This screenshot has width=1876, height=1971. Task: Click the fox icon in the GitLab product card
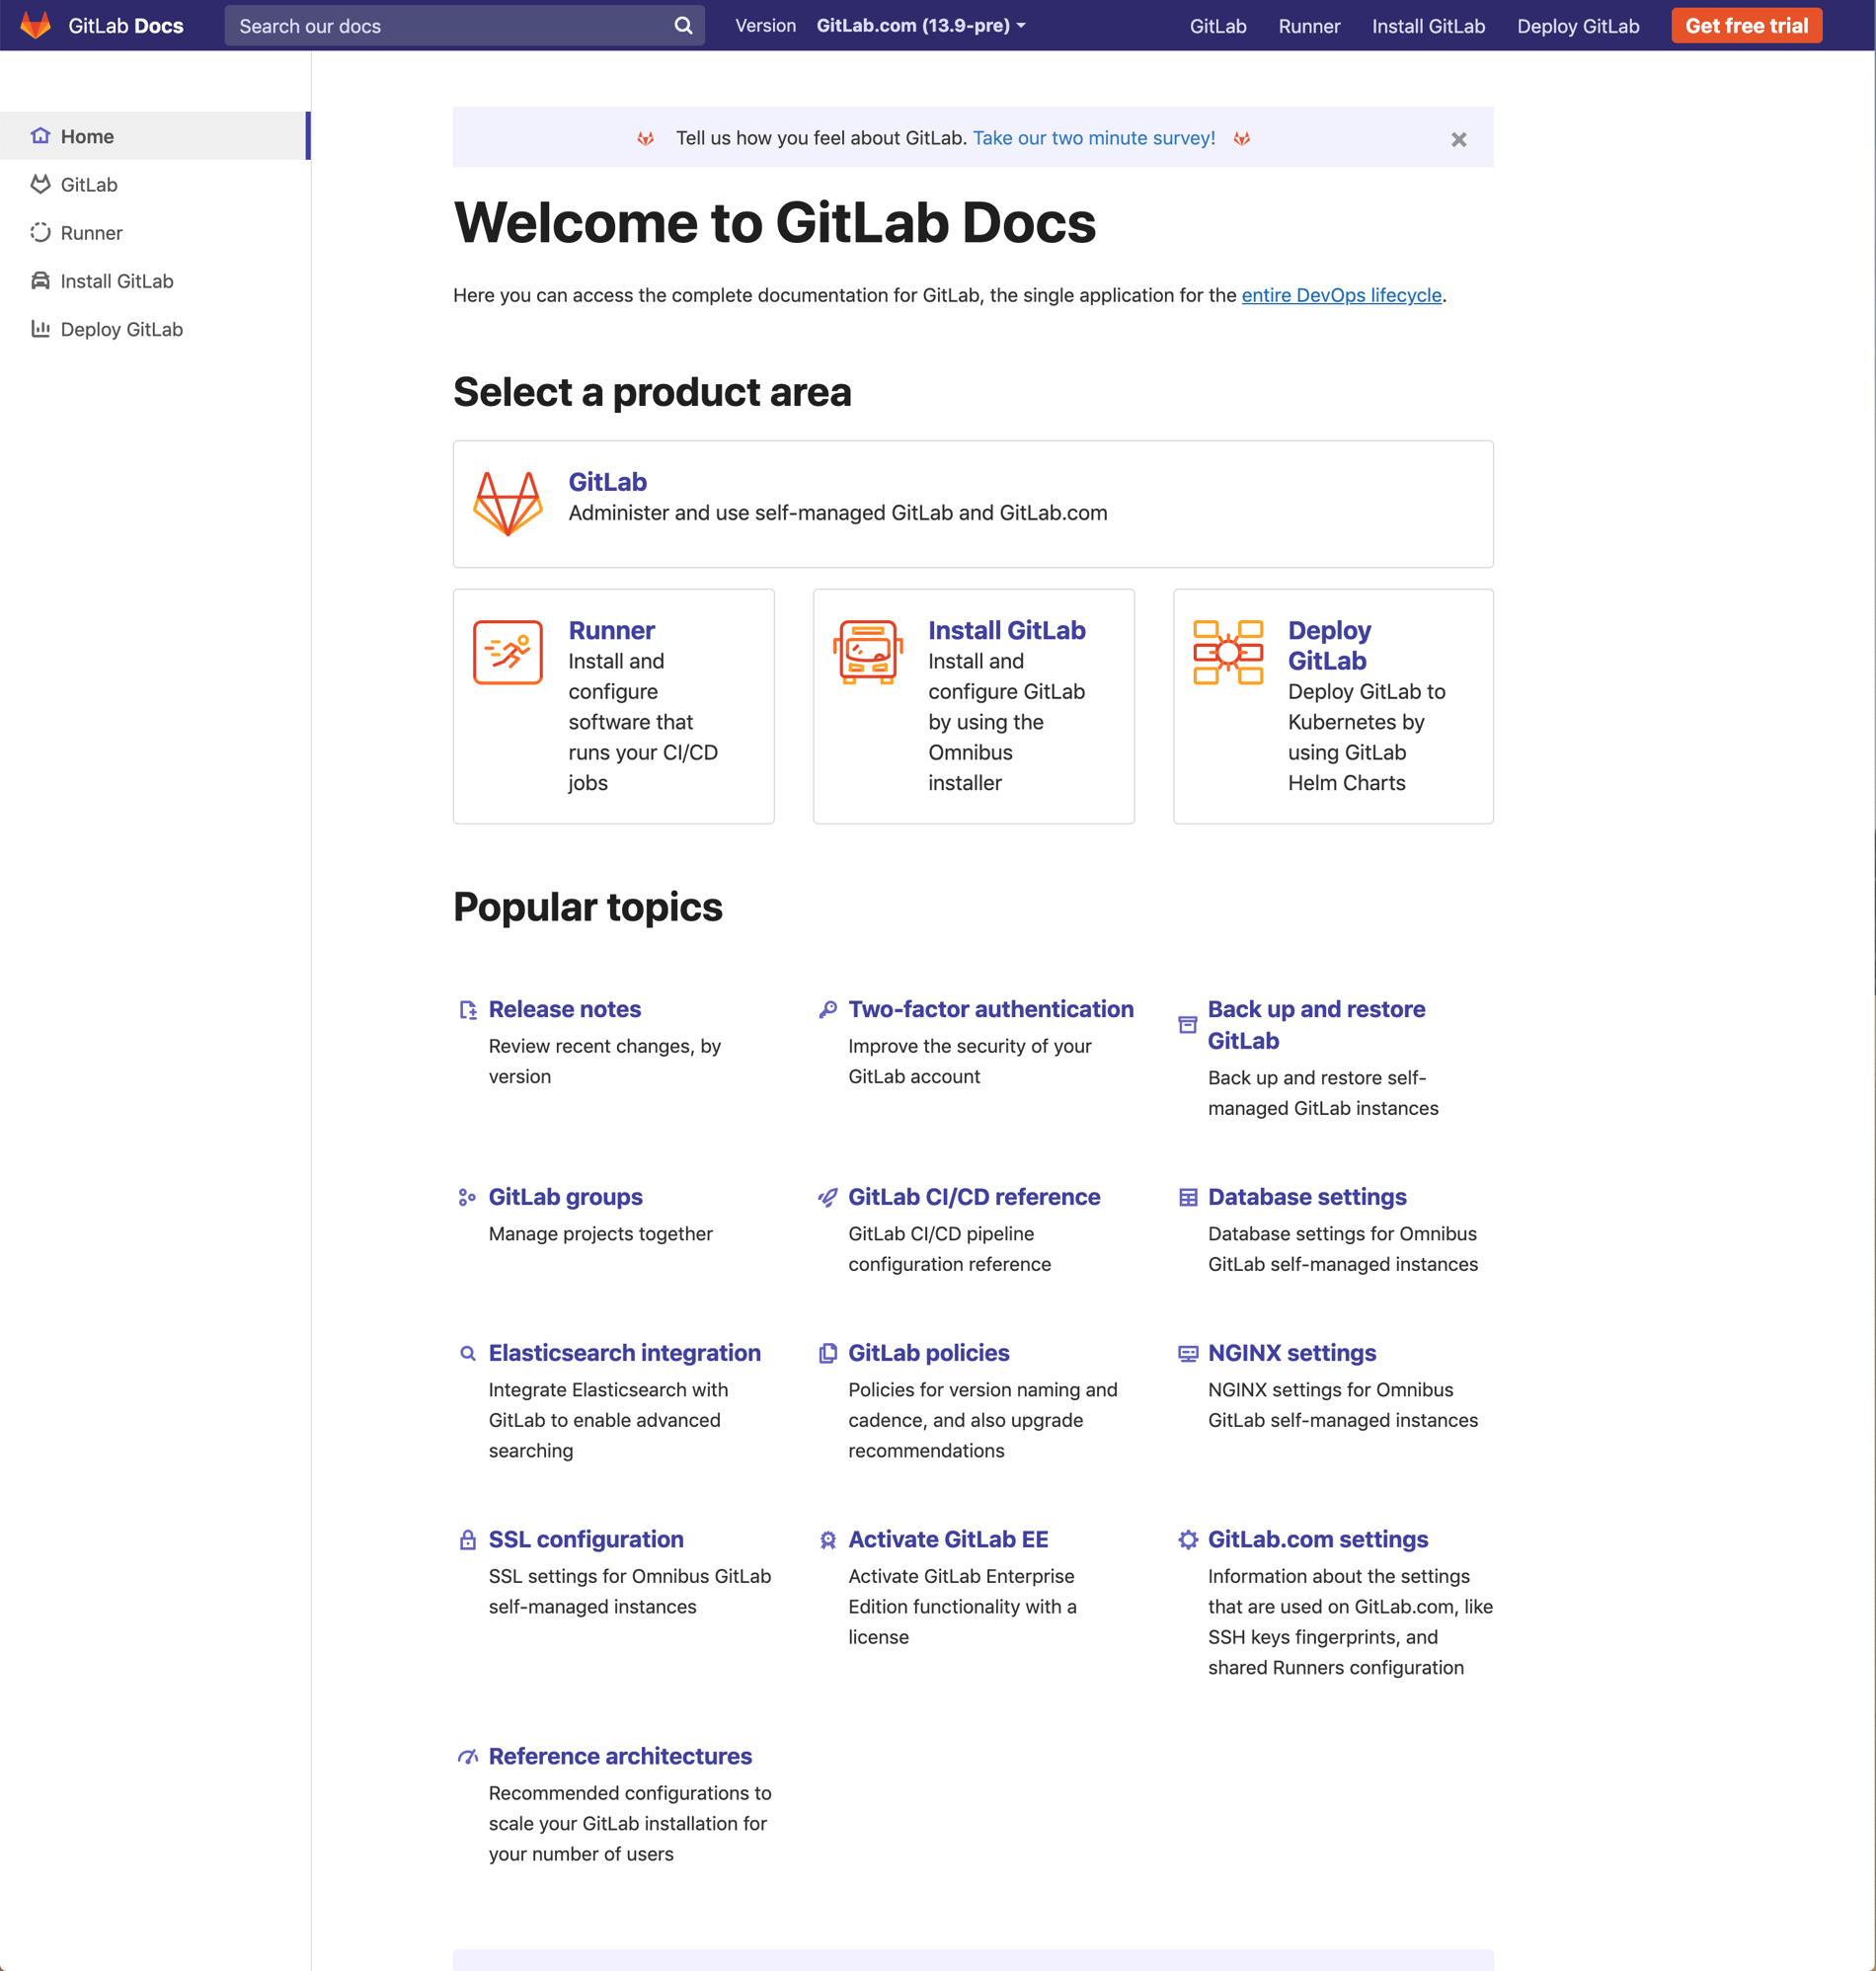tap(508, 503)
